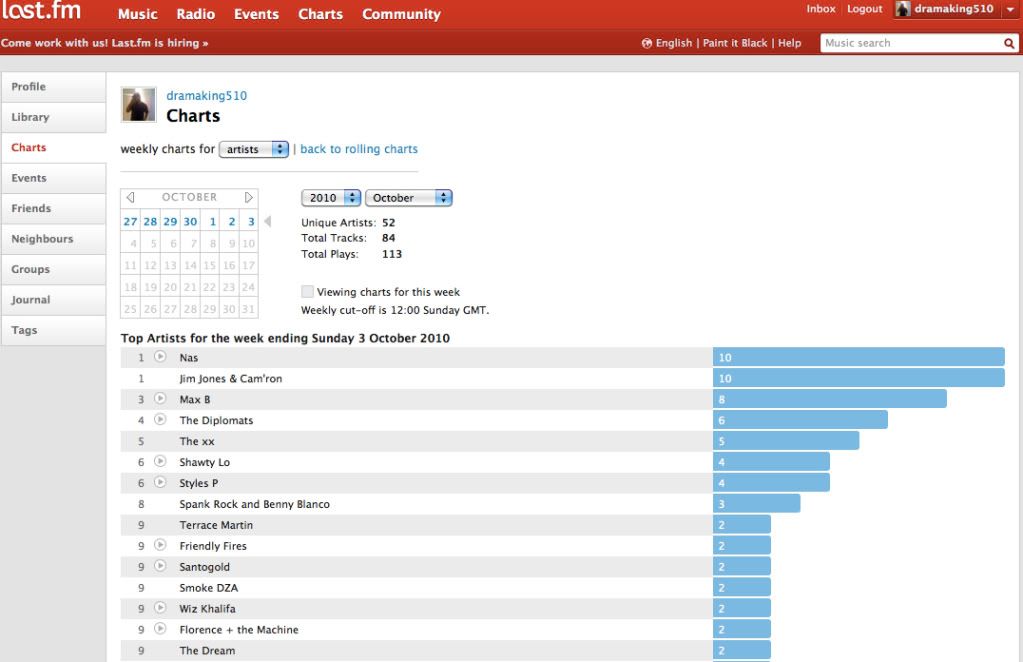Select calendar date 3
Screen dimensions: 1023x662
(x=251, y=222)
